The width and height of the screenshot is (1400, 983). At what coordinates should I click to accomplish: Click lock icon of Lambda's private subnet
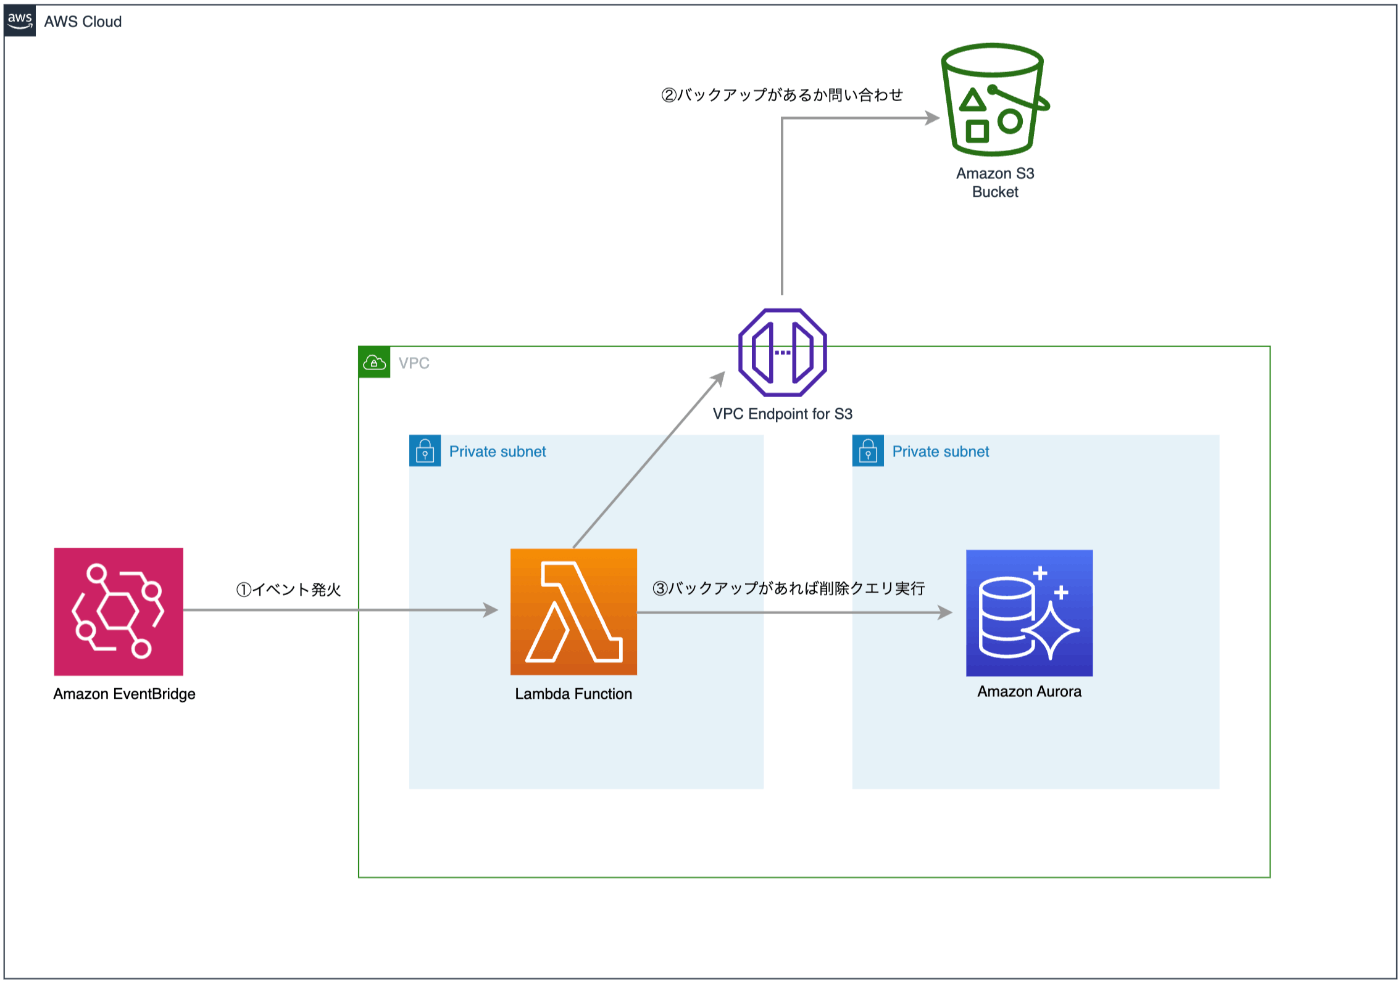425,451
